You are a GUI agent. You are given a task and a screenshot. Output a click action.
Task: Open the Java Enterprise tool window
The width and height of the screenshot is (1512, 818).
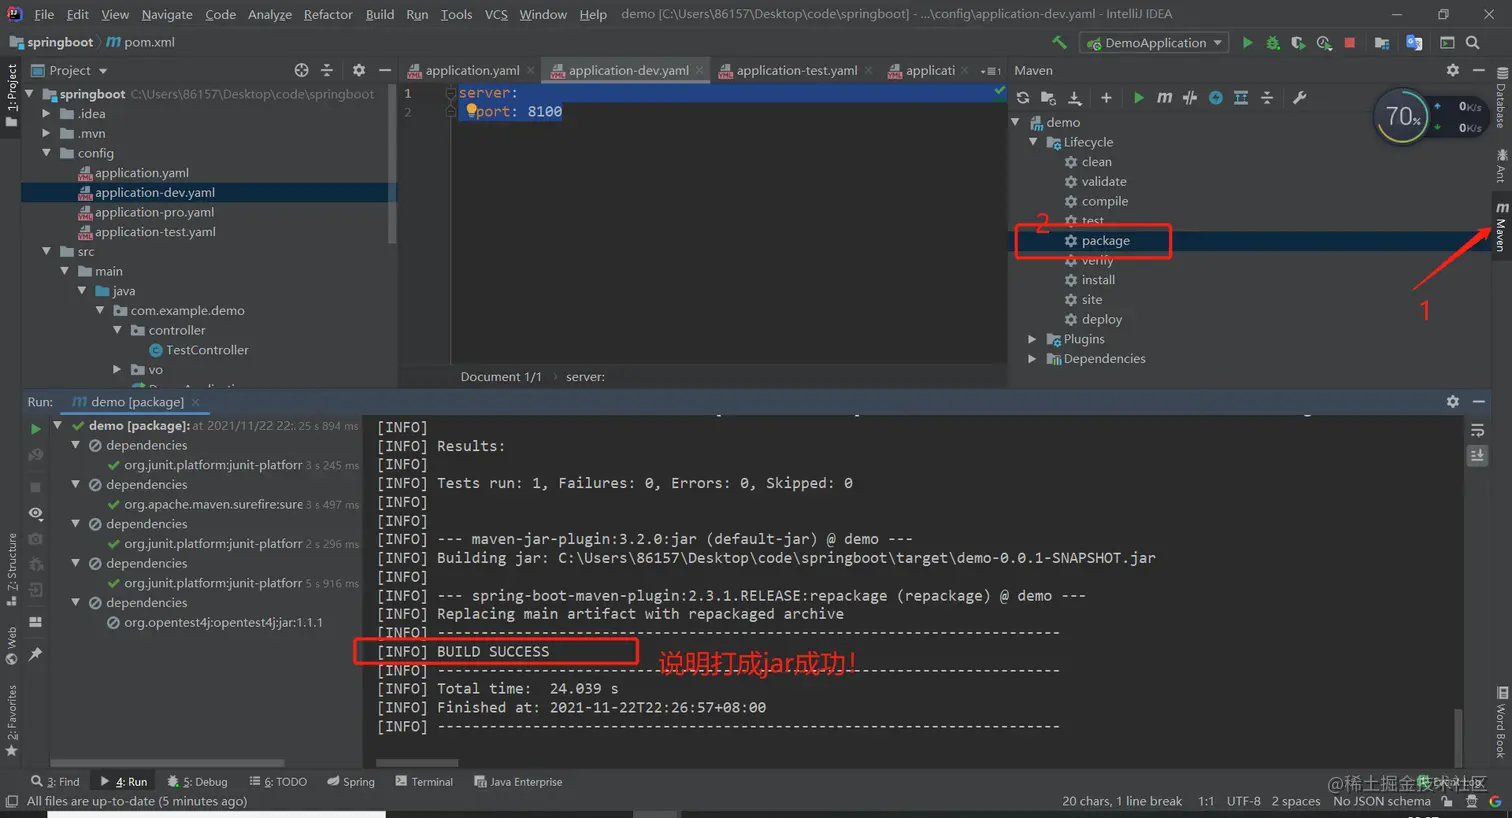point(518,782)
